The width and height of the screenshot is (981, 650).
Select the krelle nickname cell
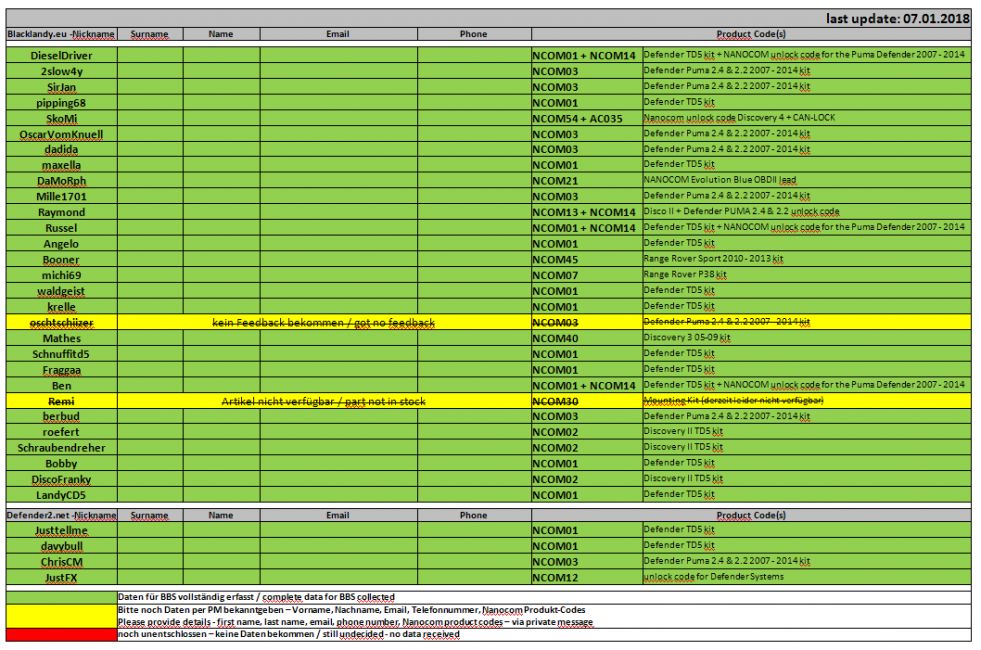pos(61,307)
